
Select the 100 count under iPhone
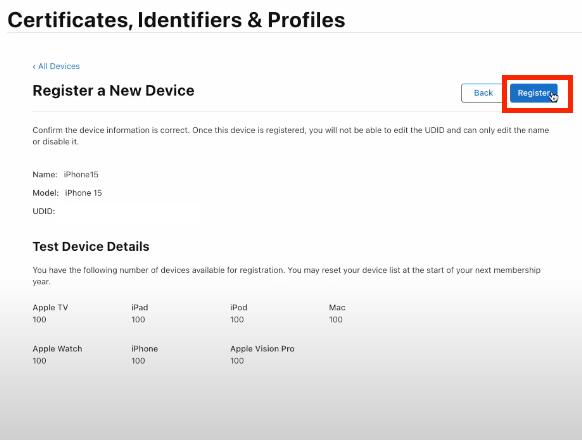pos(138,361)
